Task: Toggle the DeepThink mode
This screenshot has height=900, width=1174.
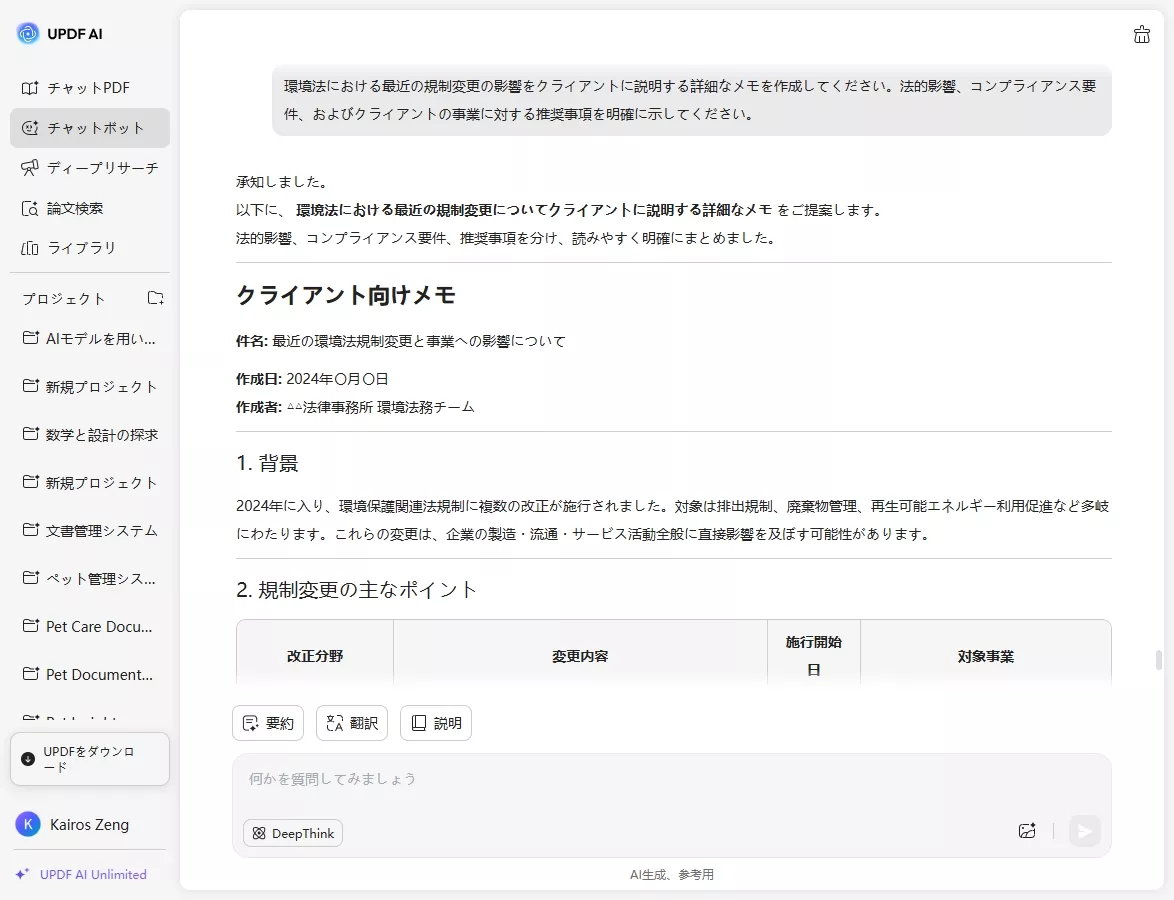Action: pyautogui.click(x=292, y=832)
